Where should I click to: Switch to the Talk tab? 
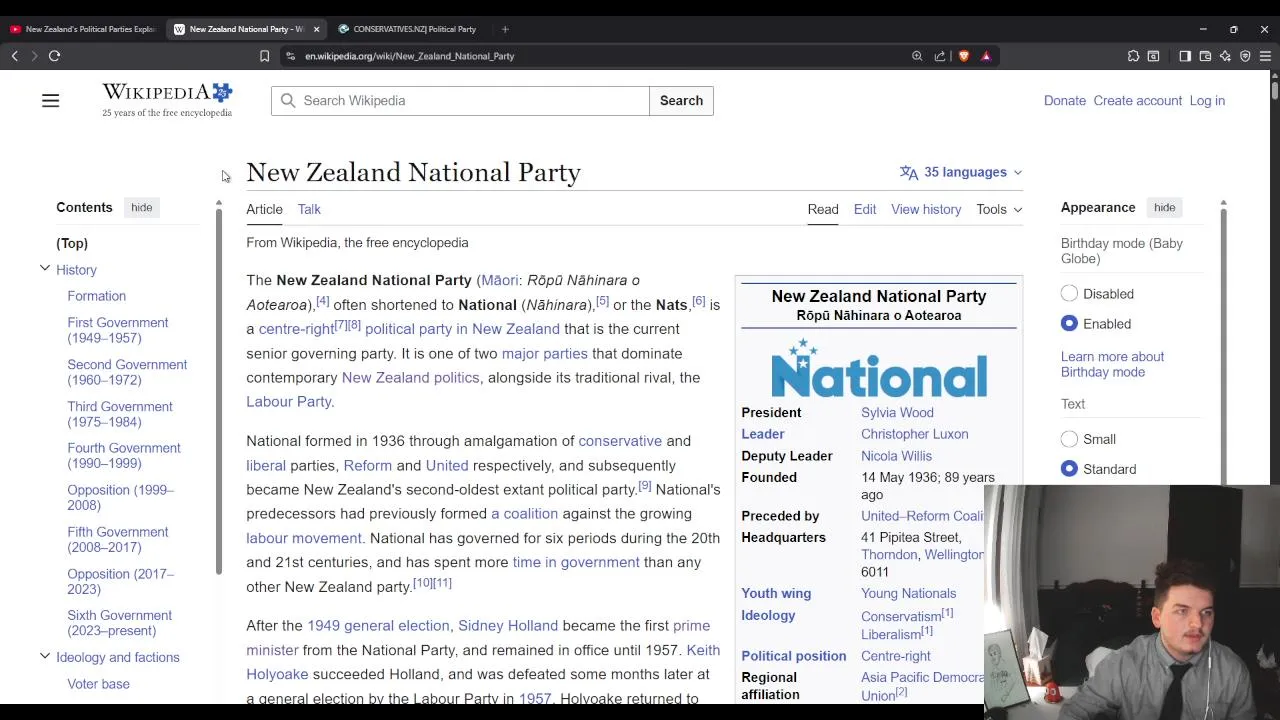tap(309, 209)
